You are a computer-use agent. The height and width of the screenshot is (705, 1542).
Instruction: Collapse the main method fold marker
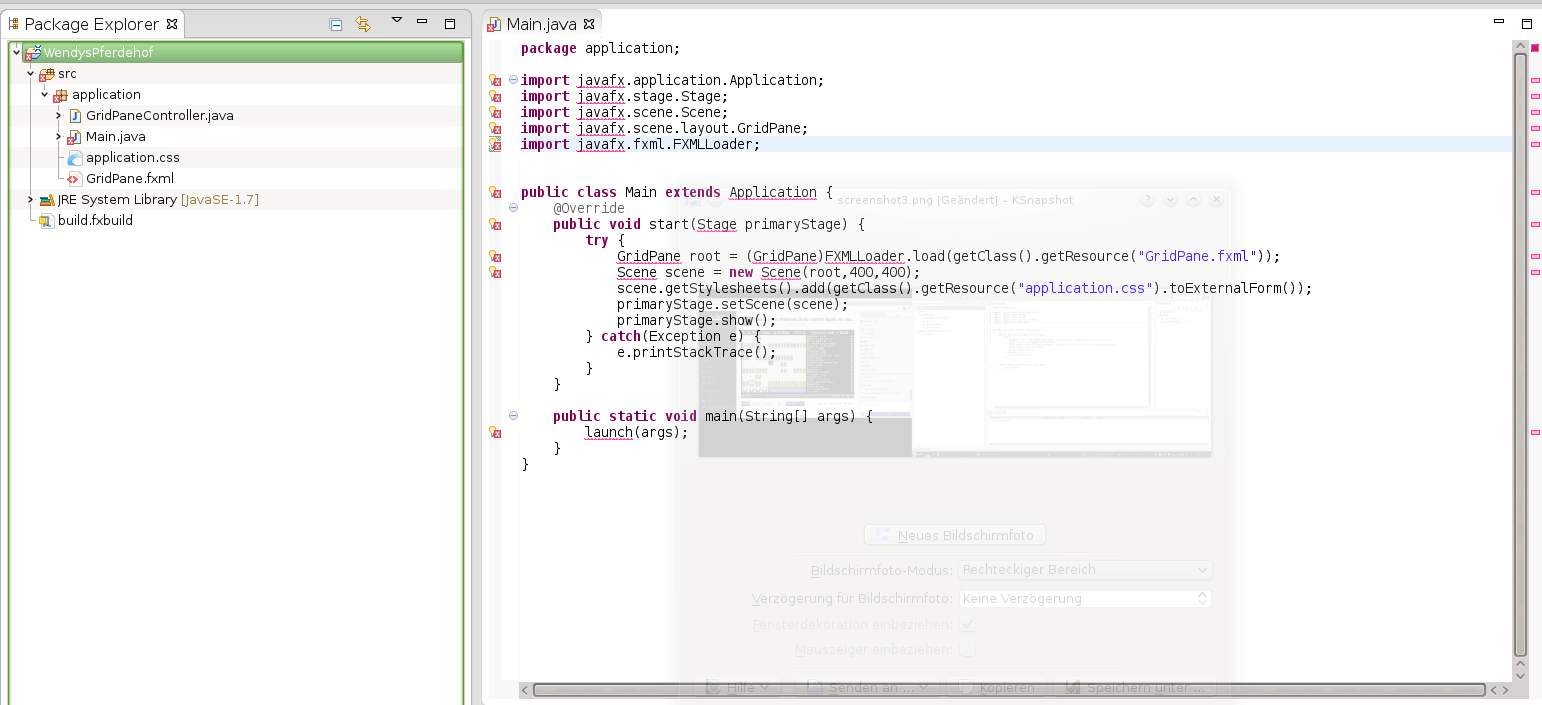tap(513, 416)
